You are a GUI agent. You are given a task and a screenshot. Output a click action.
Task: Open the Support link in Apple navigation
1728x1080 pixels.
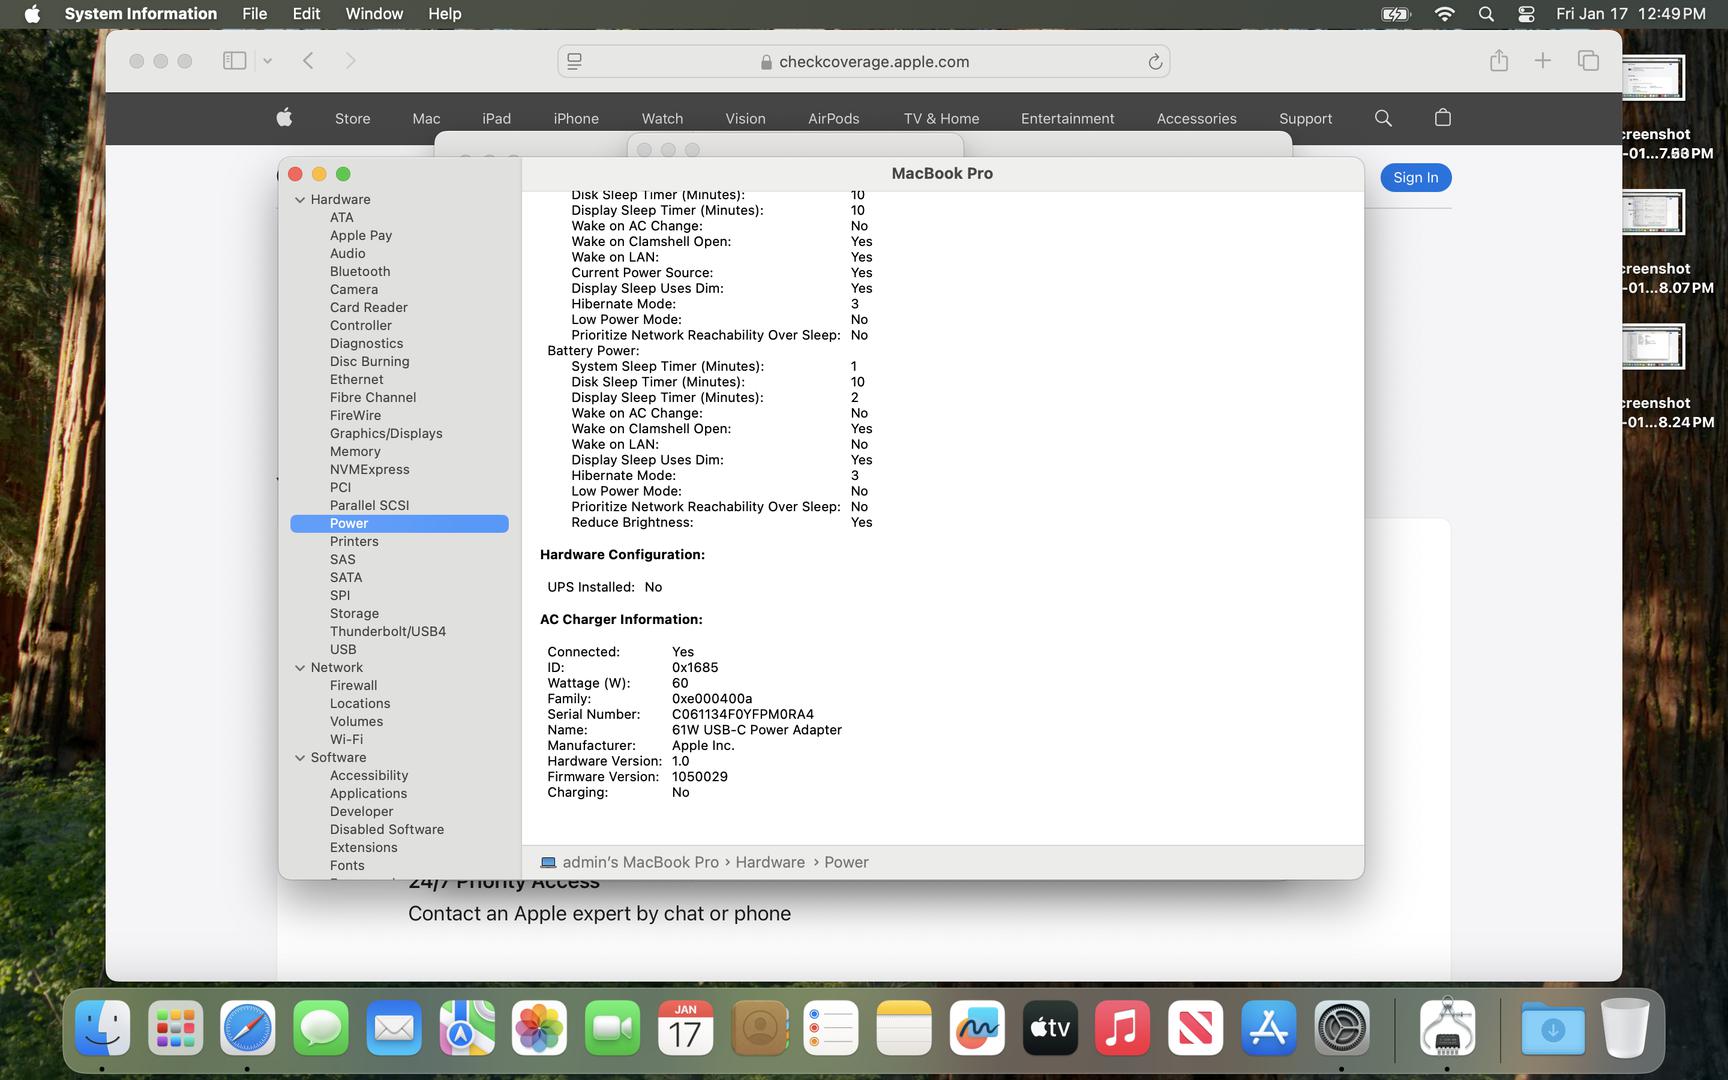tap(1305, 118)
